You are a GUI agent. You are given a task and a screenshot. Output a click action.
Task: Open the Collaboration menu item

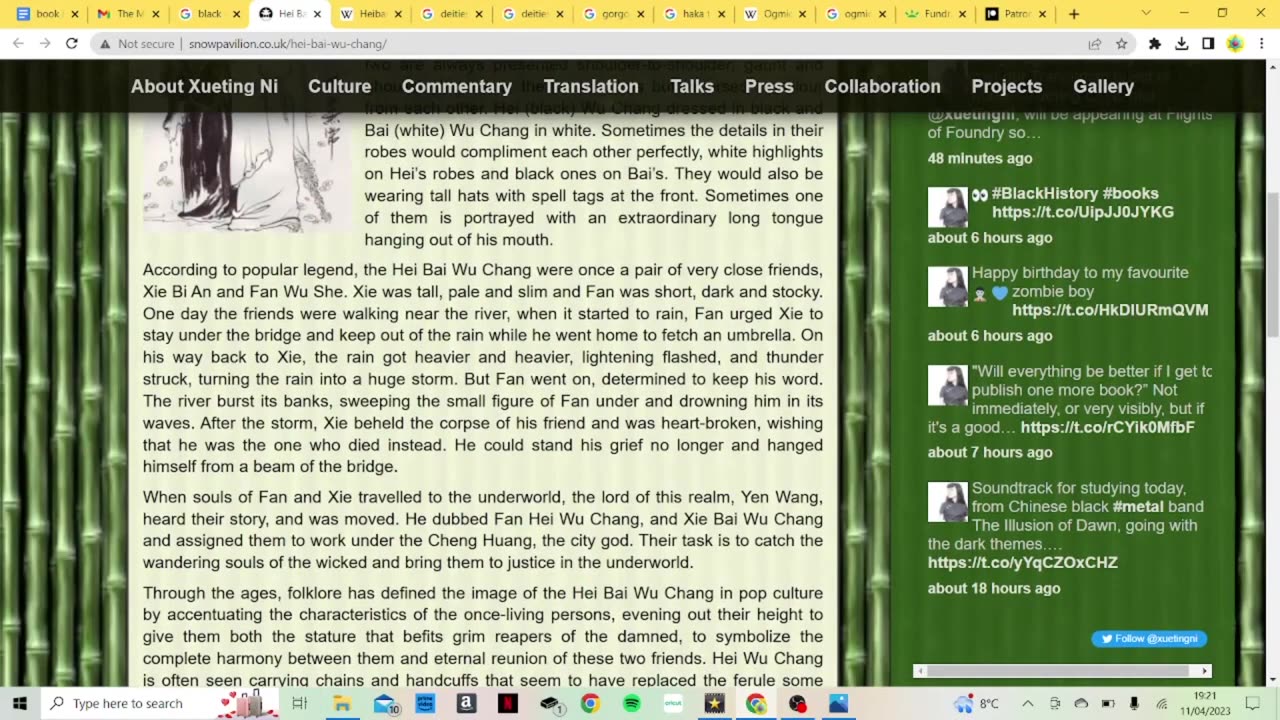[882, 86]
